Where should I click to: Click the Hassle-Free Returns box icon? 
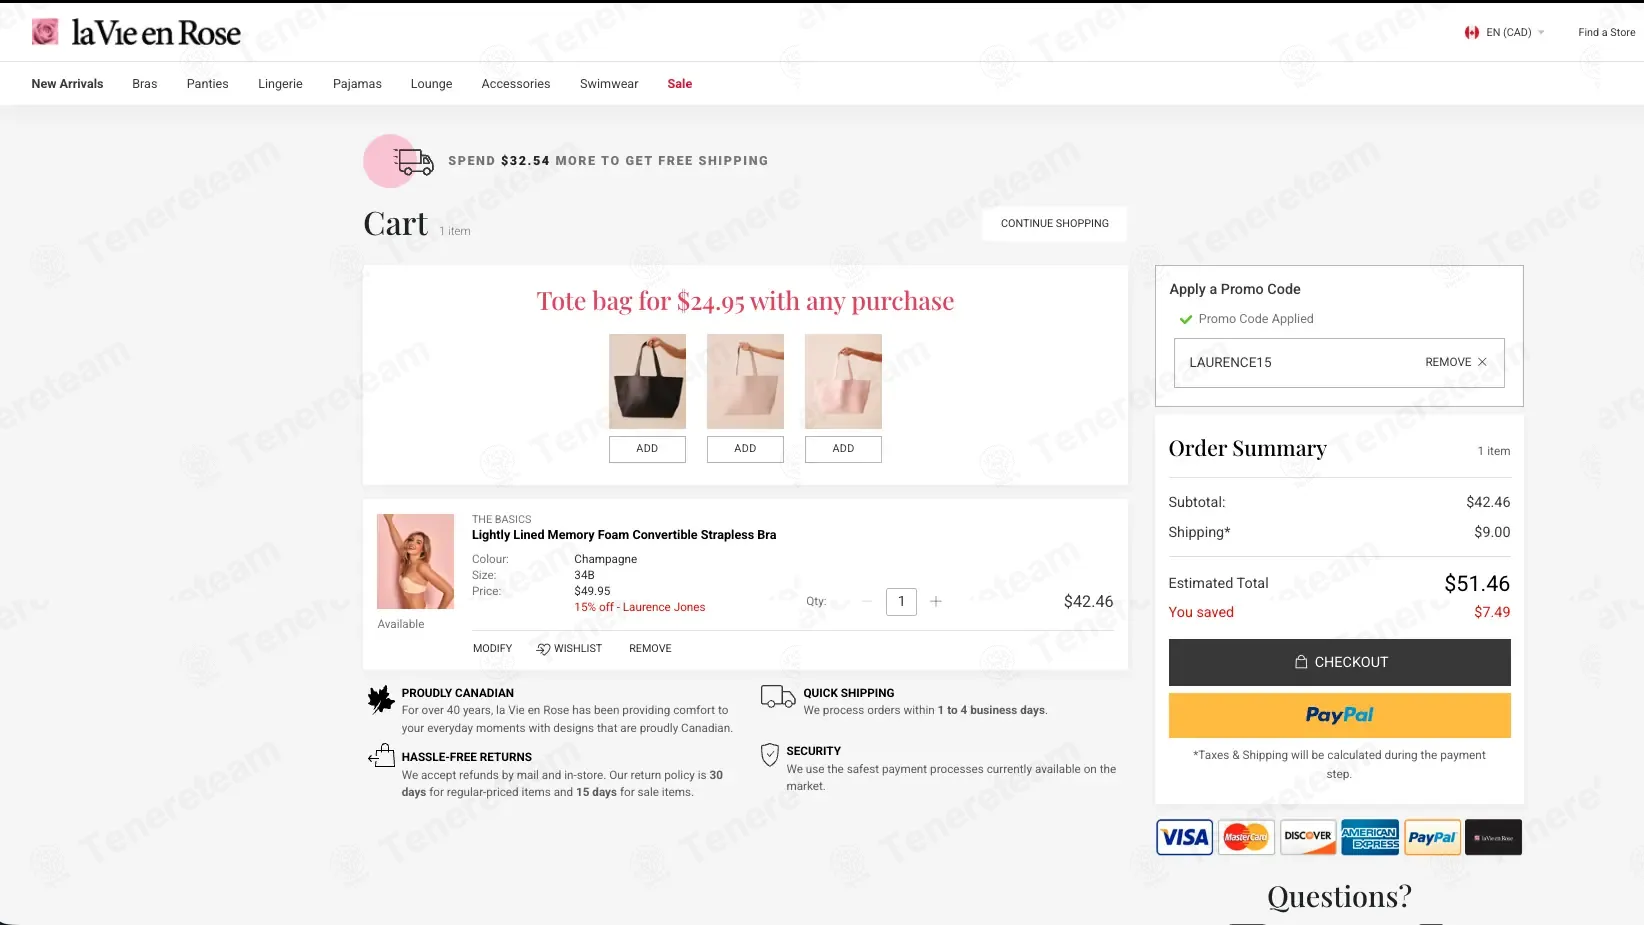(381, 756)
